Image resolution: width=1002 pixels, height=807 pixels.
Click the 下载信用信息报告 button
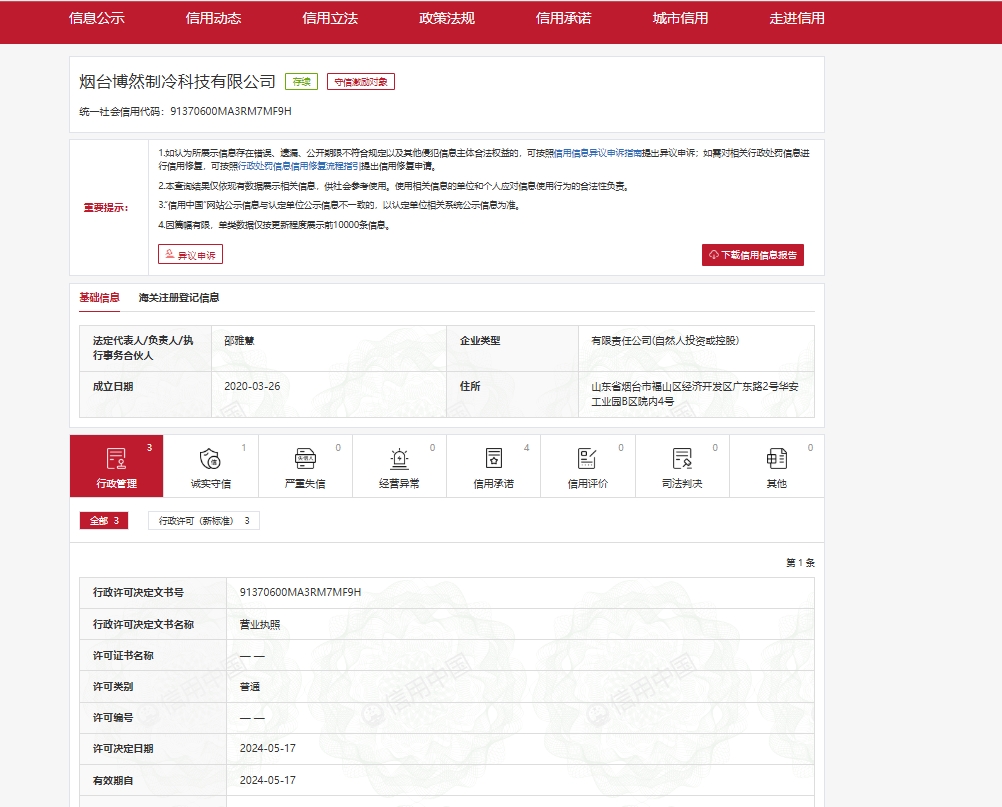pyautogui.click(x=753, y=255)
